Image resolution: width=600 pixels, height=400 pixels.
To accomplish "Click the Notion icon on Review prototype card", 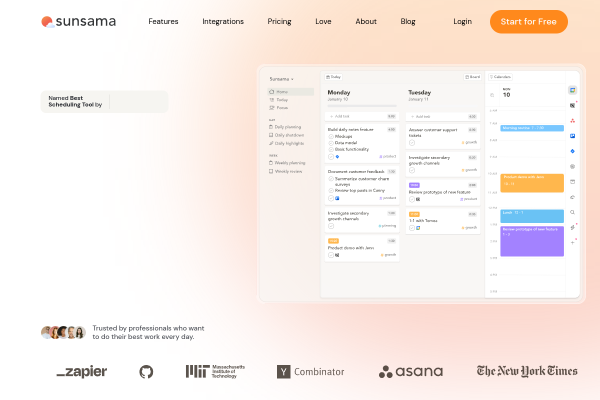I will [x=418, y=199].
